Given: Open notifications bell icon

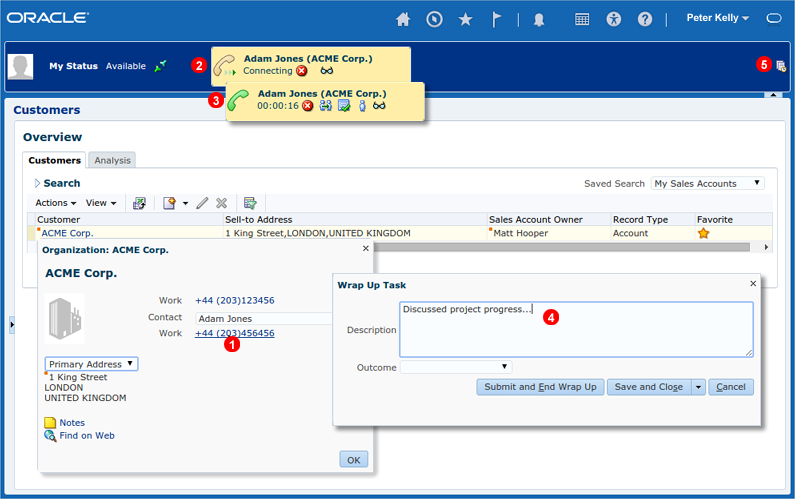Looking at the screenshot, I should pos(539,20).
